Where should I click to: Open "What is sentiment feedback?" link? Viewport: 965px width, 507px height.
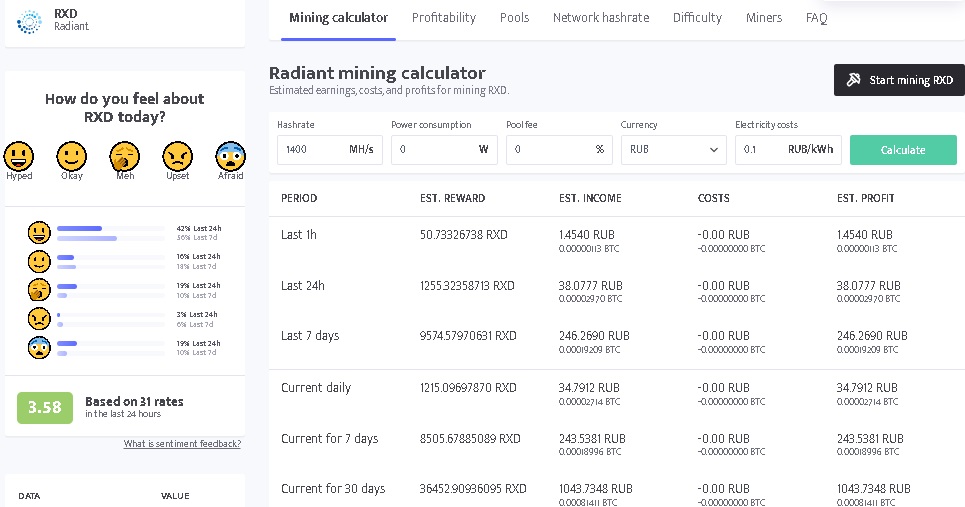pos(182,444)
